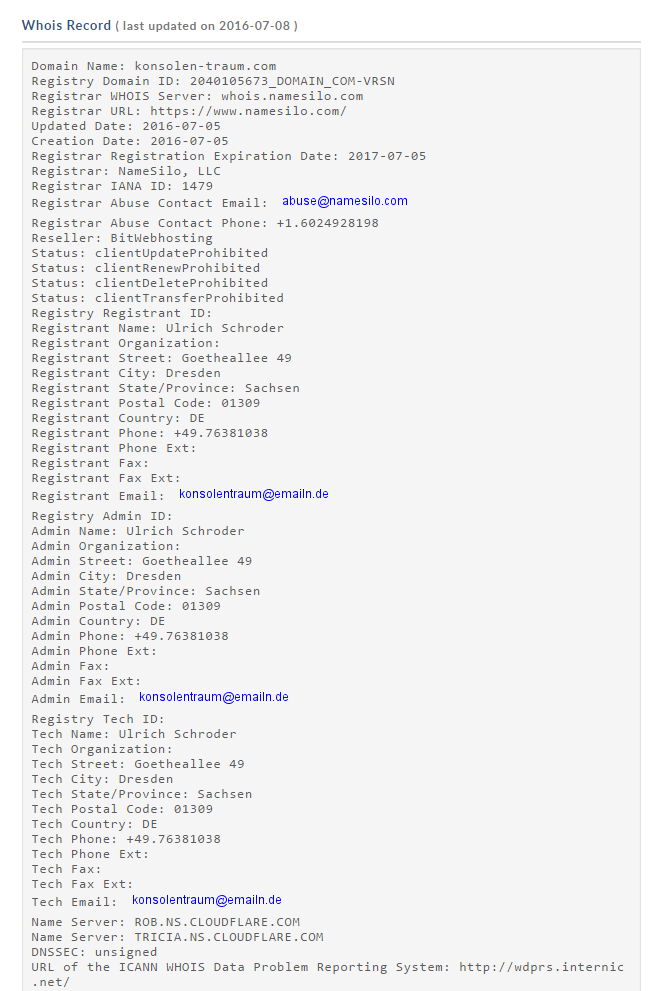Viewport: 666px width, 991px height.
Task: Click the Reseller BitWebhosting line
Action: [122, 238]
